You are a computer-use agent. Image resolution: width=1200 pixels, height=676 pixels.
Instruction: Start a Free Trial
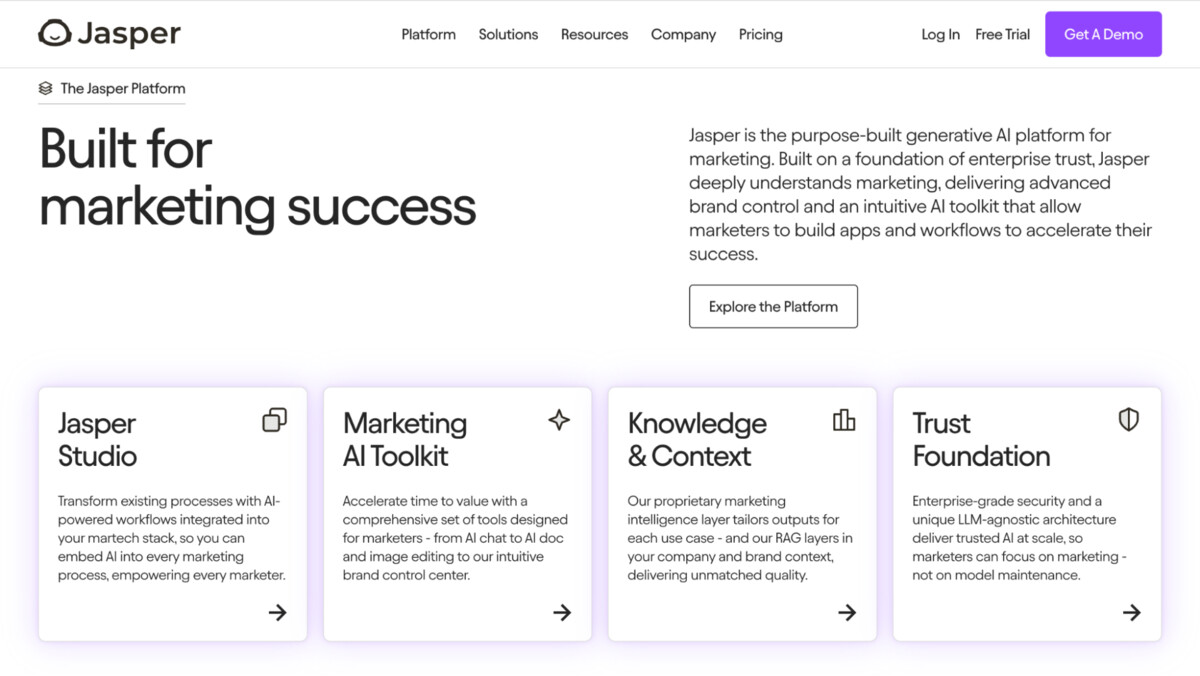[x=1002, y=34]
